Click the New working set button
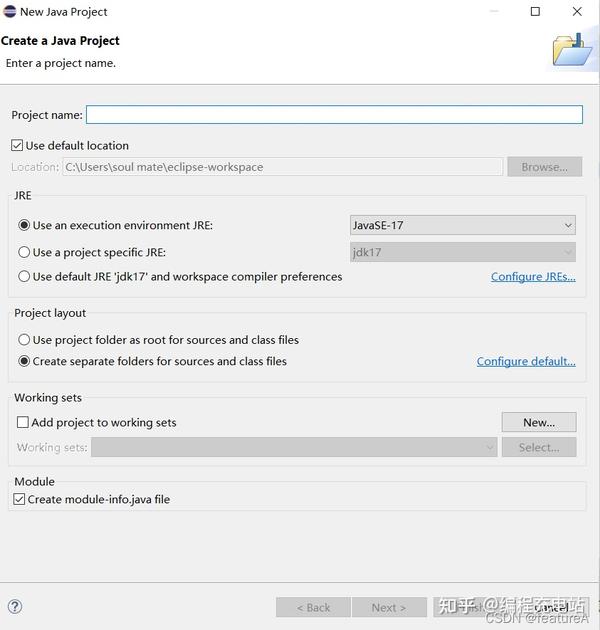This screenshot has height=630, width=600. tap(539, 422)
